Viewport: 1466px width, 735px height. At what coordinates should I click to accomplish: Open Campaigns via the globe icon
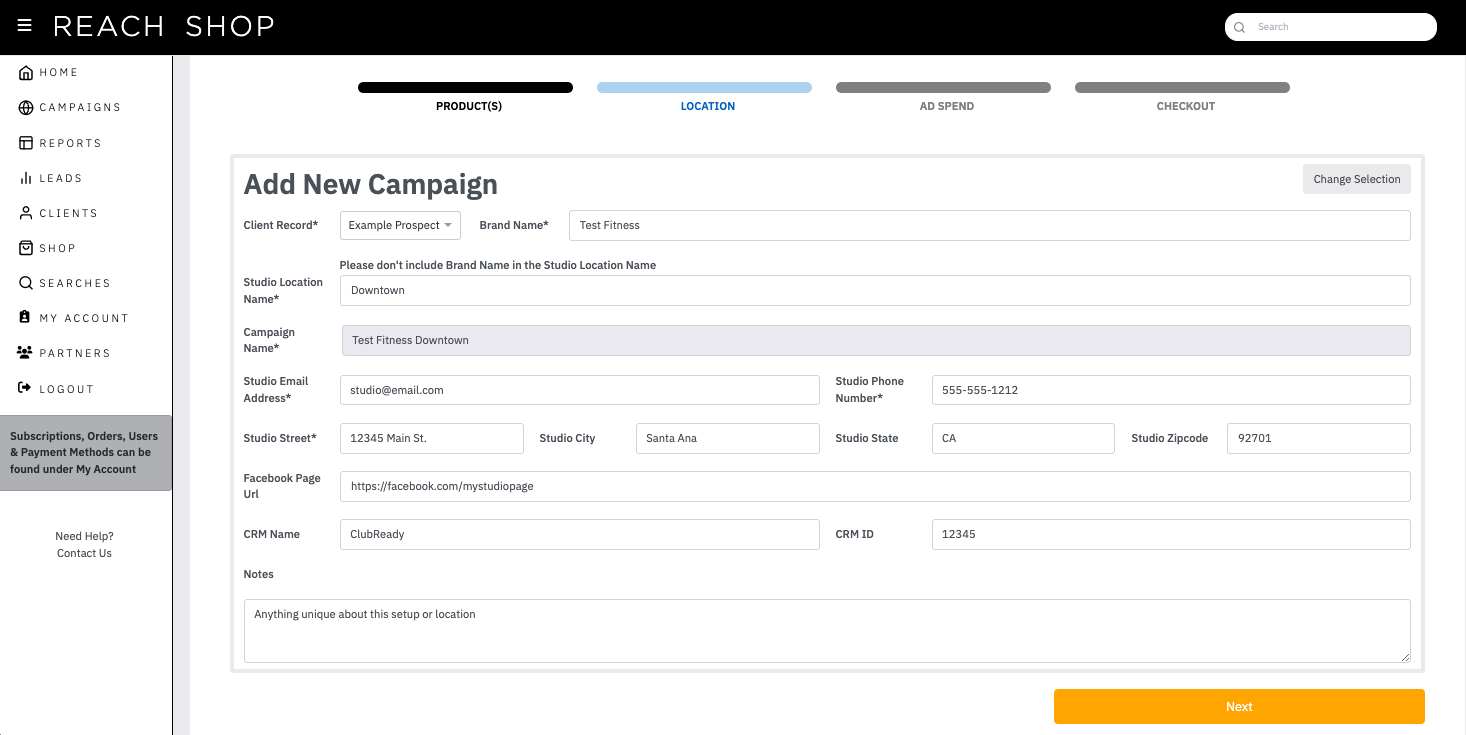click(26, 107)
